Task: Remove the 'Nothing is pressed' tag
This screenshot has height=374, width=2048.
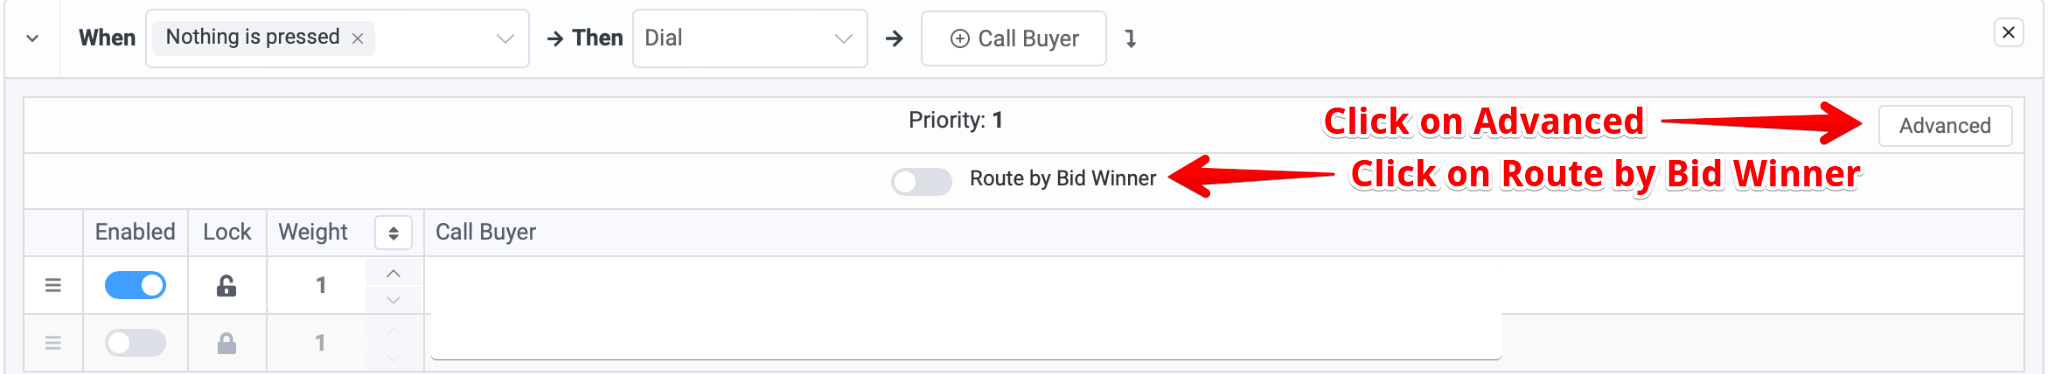Action: tap(357, 39)
